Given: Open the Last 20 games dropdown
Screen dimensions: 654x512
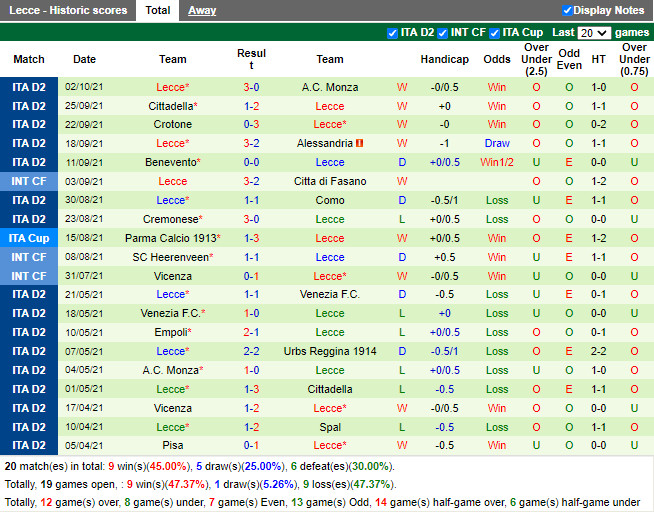Looking at the screenshot, I should [x=594, y=33].
